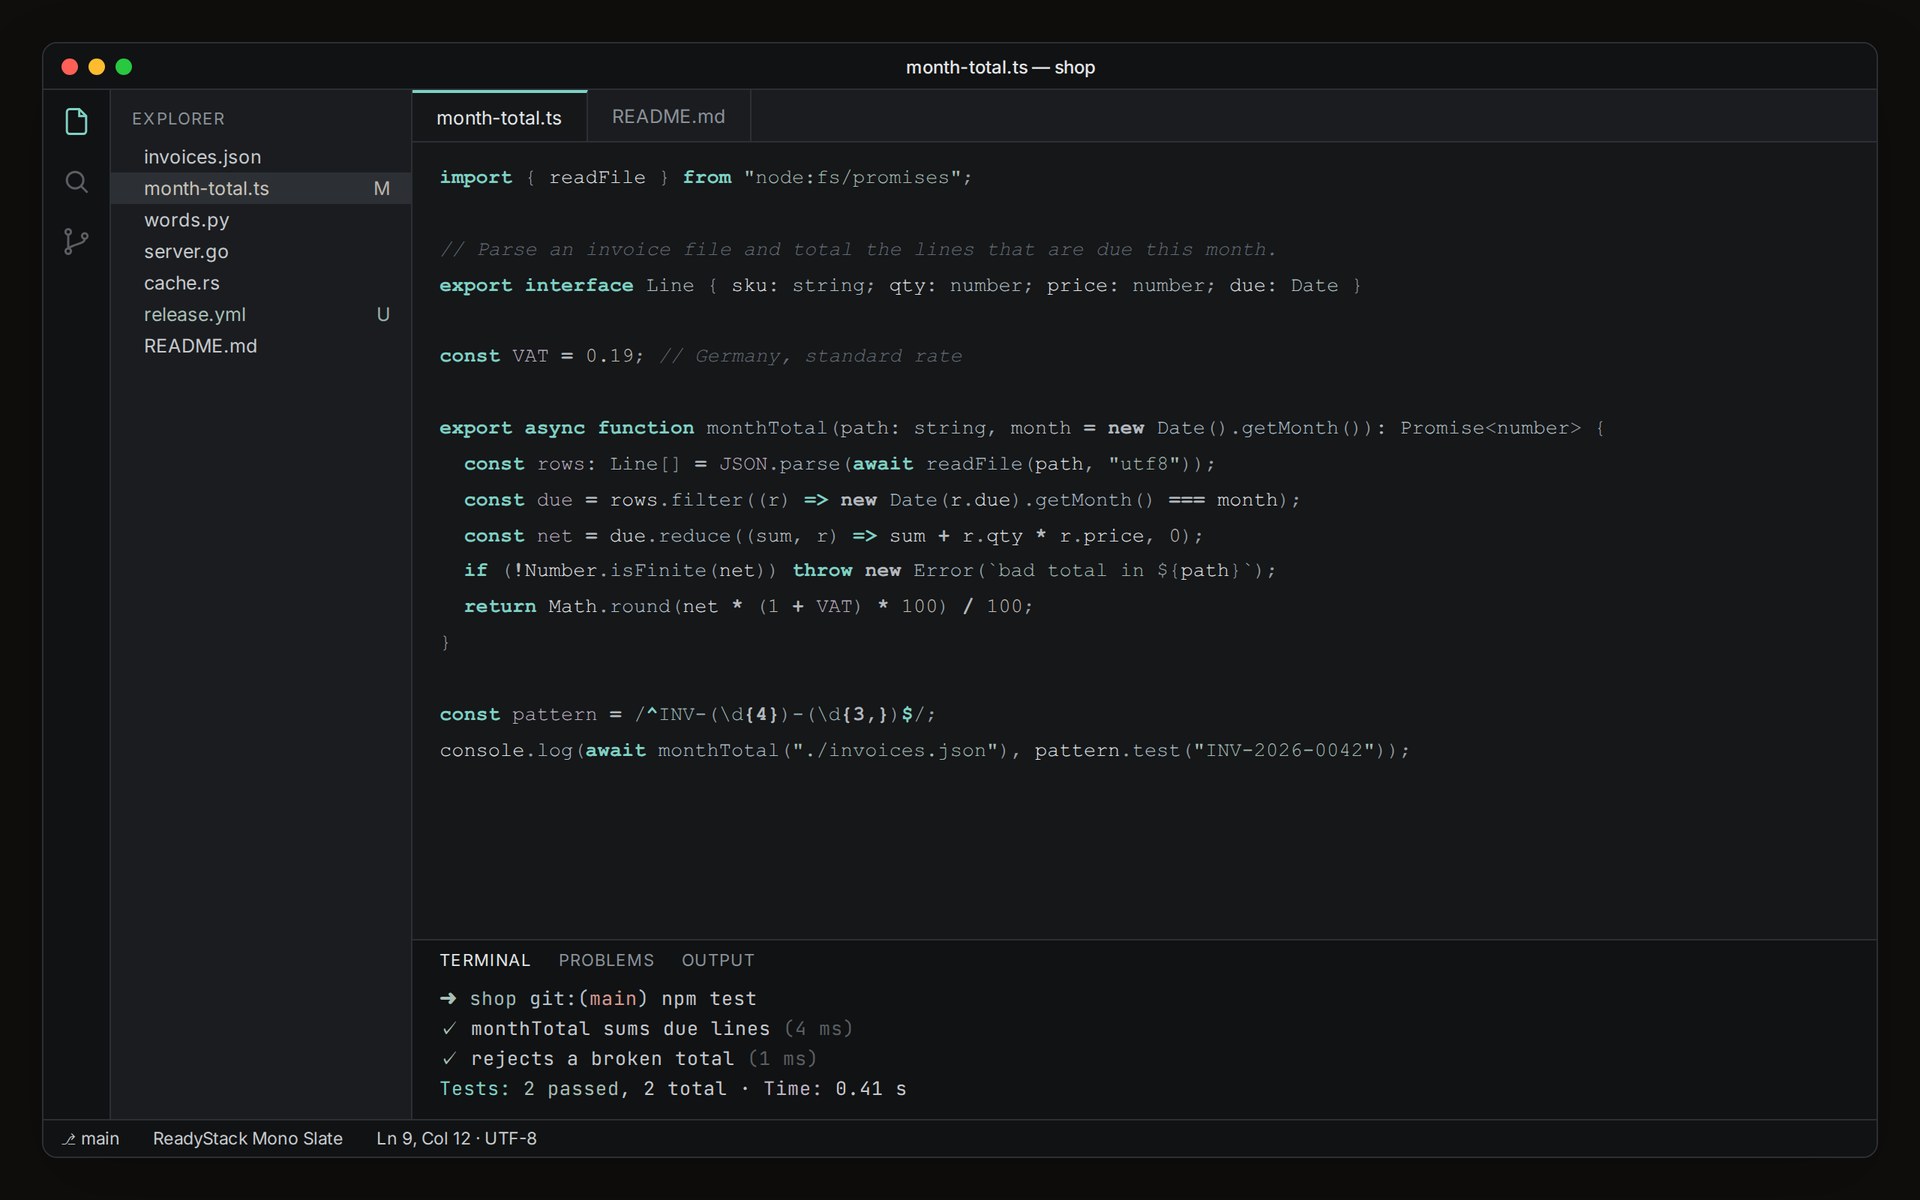This screenshot has height=1200, width=1920.
Task: Click the const pattern regex line
Action: tap(688, 714)
